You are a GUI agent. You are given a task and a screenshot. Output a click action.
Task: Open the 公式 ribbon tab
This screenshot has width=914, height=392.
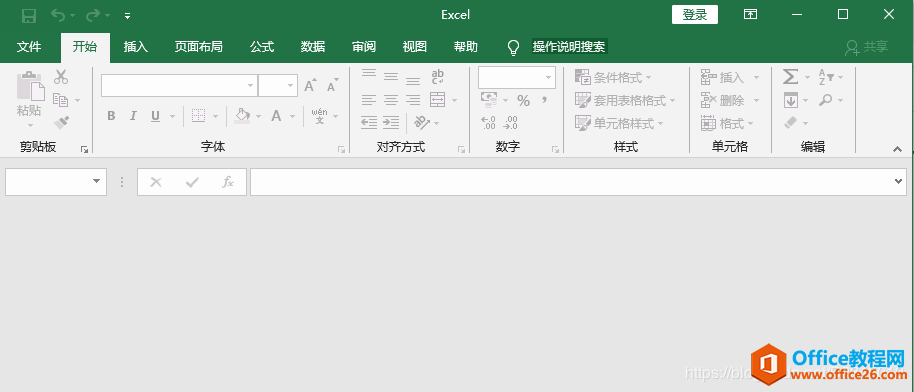click(x=262, y=47)
